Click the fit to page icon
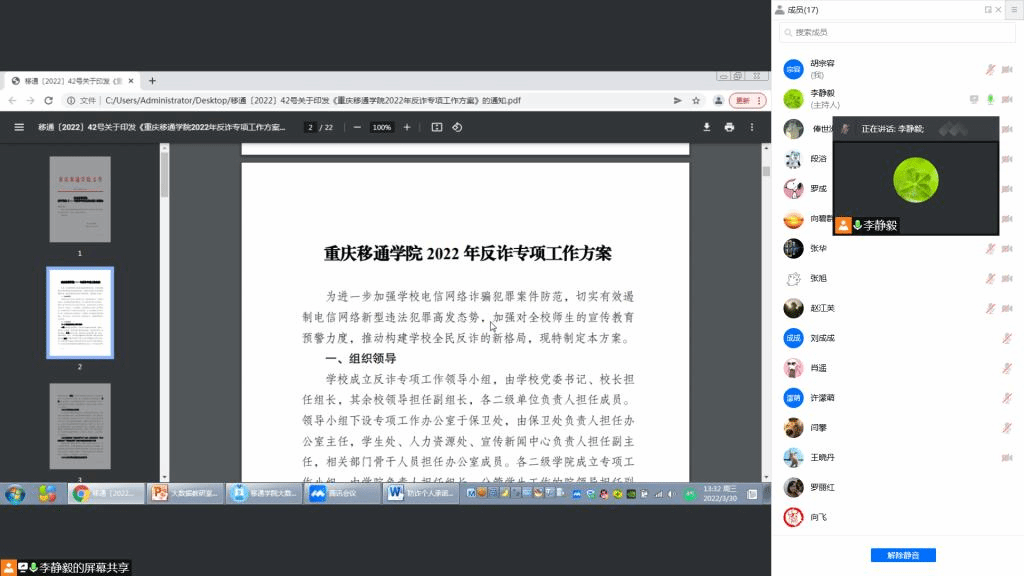The image size is (1024, 576). point(436,127)
